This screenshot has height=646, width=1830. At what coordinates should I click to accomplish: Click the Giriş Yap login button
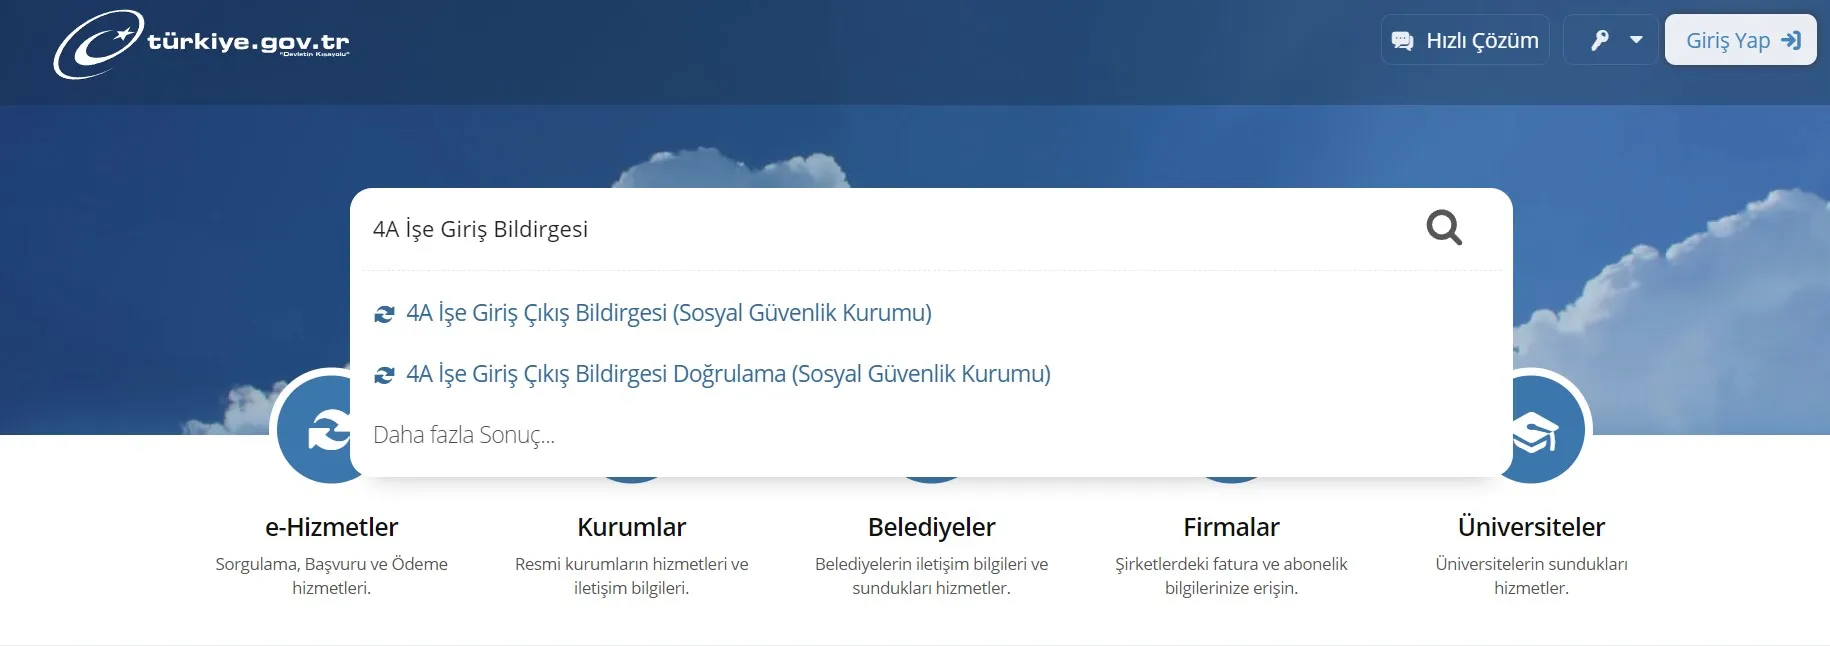point(1741,40)
